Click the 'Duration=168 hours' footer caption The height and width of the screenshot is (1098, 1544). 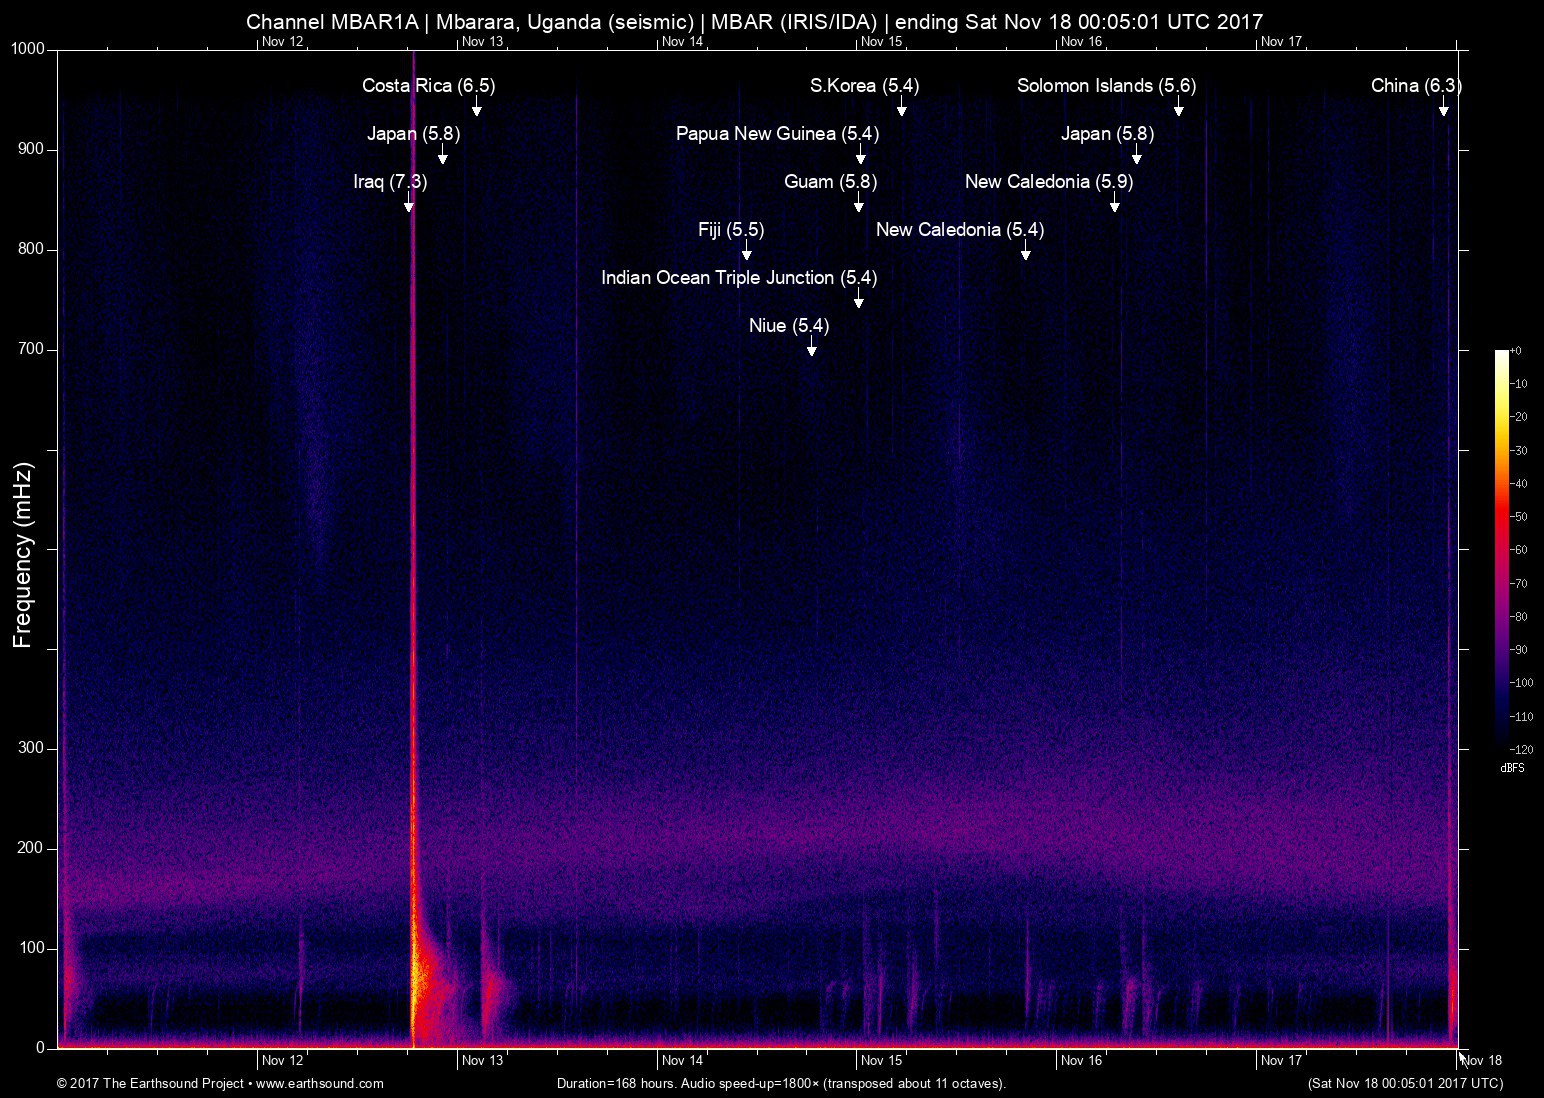click(x=781, y=1083)
